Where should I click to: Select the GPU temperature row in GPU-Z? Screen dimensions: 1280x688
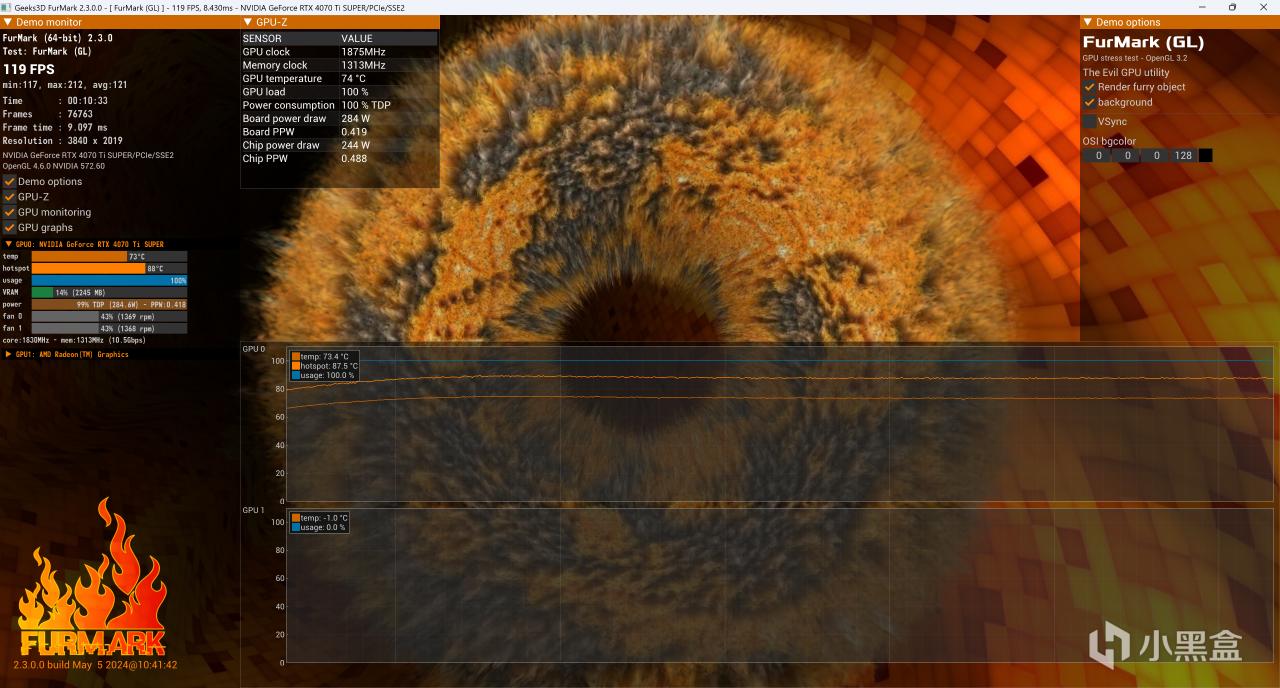coord(339,78)
